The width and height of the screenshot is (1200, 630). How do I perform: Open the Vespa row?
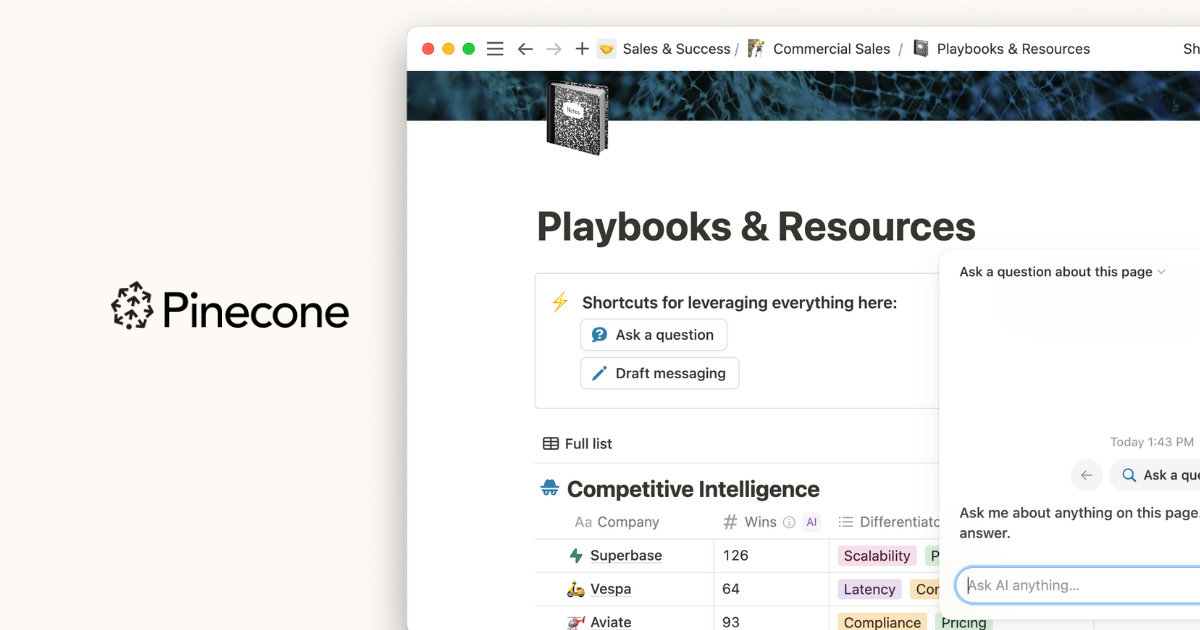click(610, 589)
